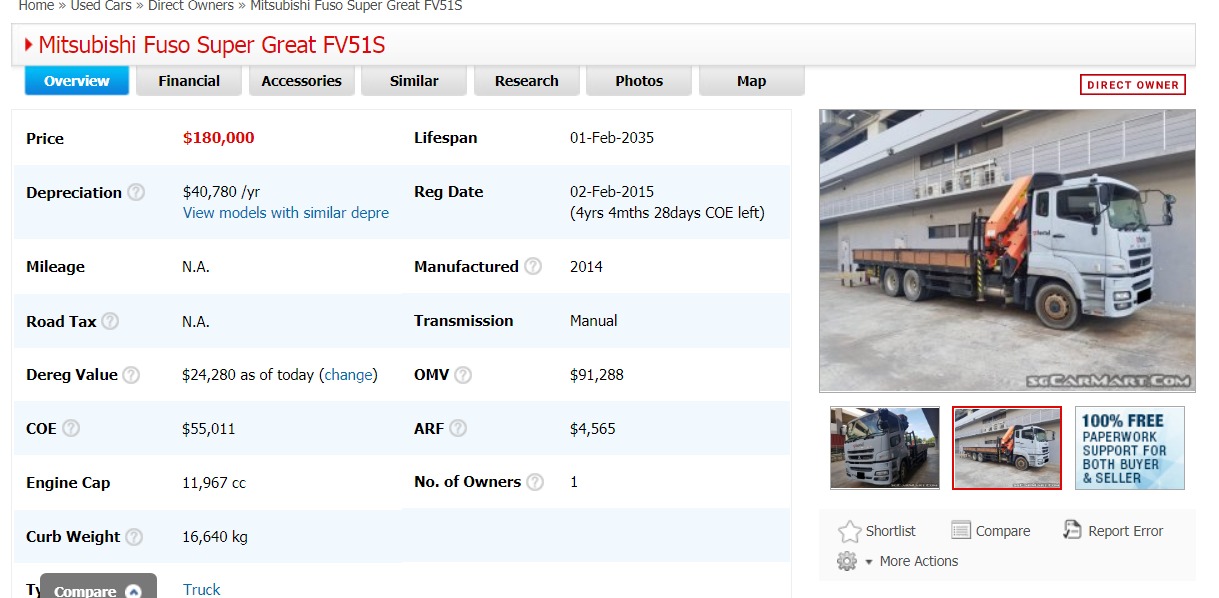Click View models with similar depre link

[x=286, y=213]
